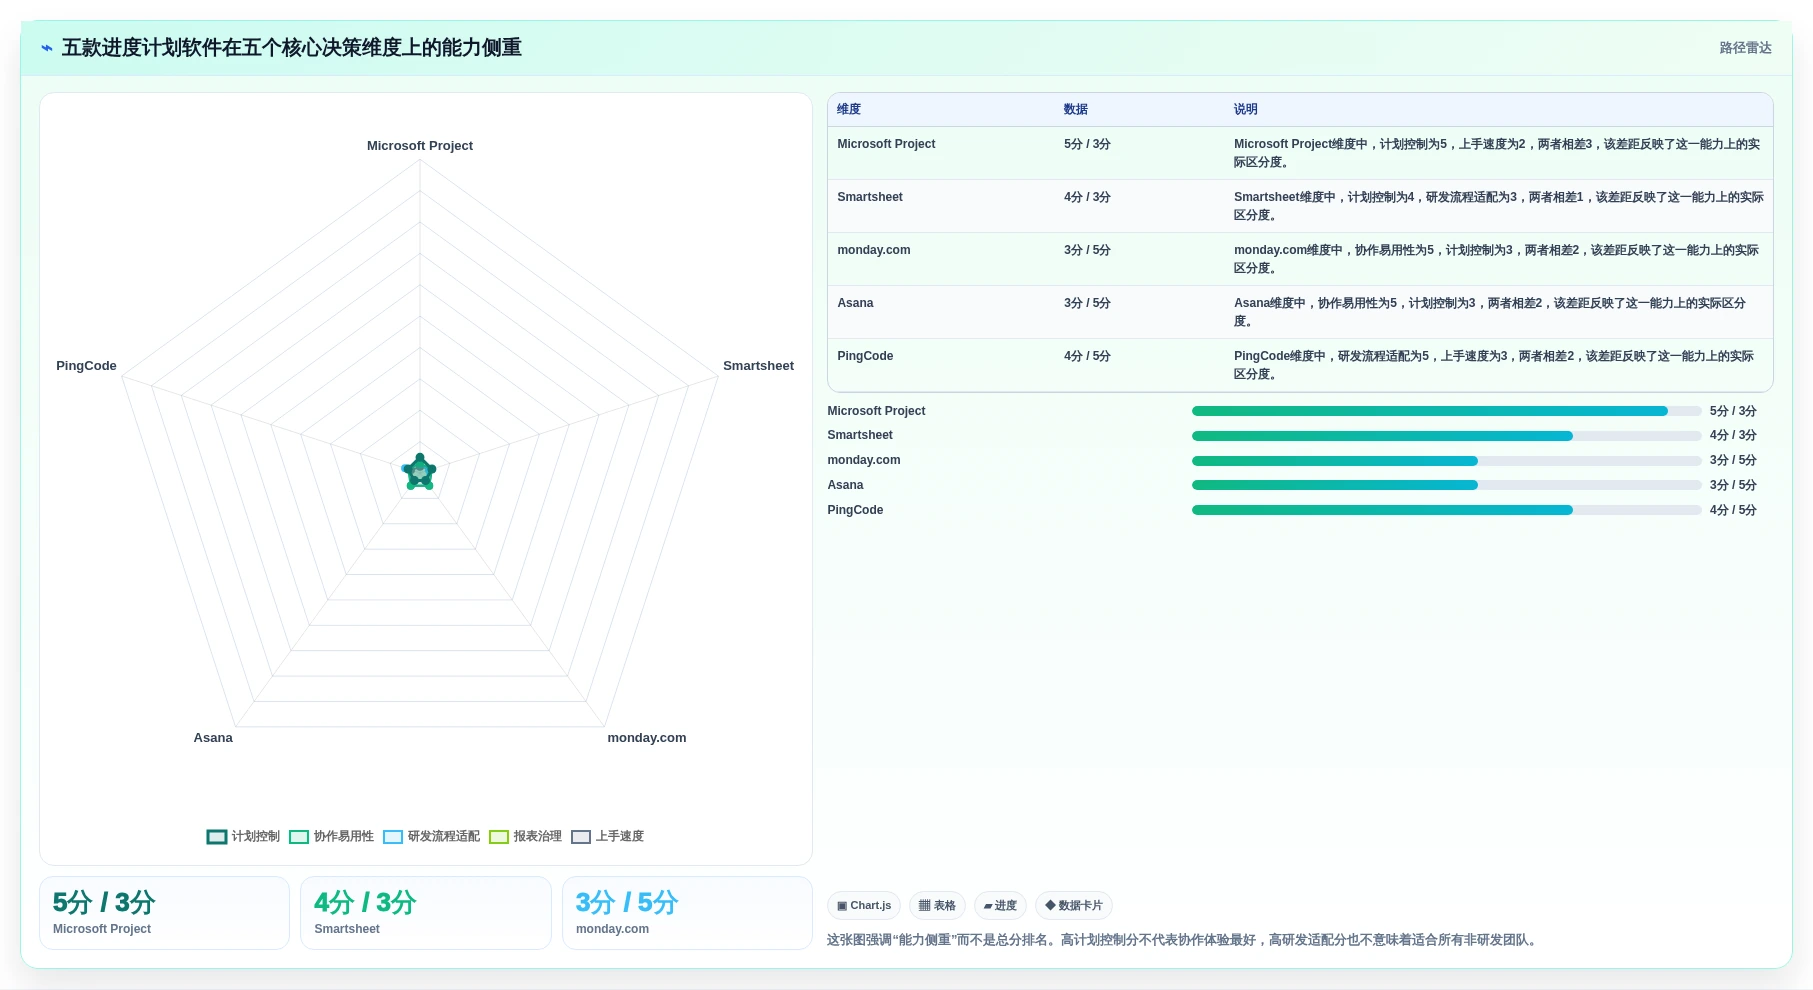The width and height of the screenshot is (1813, 990).
Task: Click the 5分 / 3分 cell in Microsoft Project table row
Action: tap(1087, 144)
